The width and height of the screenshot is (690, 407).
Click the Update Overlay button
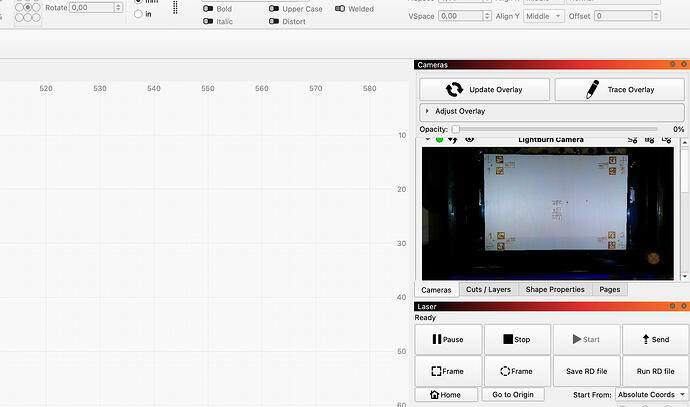coord(484,89)
